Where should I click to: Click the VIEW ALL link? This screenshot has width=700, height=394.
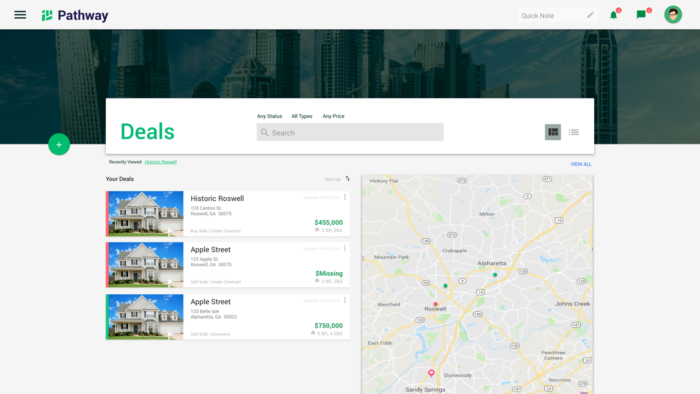[x=581, y=164]
